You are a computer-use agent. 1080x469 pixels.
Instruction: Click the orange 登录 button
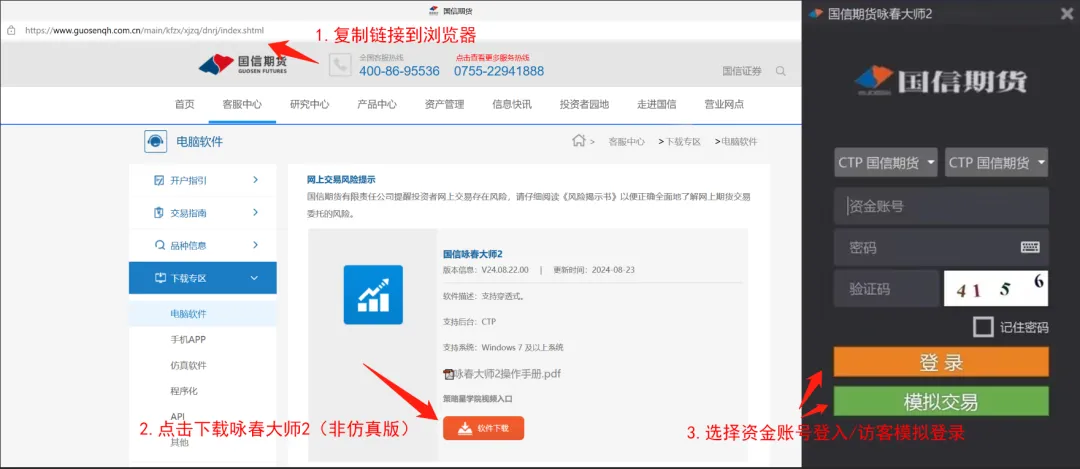coord(941,362)
